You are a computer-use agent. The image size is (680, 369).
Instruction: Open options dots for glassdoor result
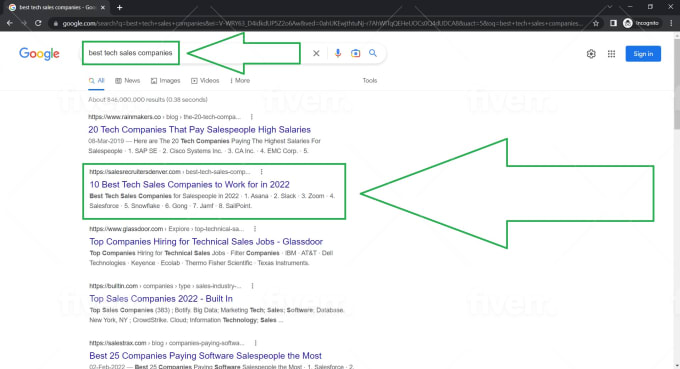pos(255,229)
